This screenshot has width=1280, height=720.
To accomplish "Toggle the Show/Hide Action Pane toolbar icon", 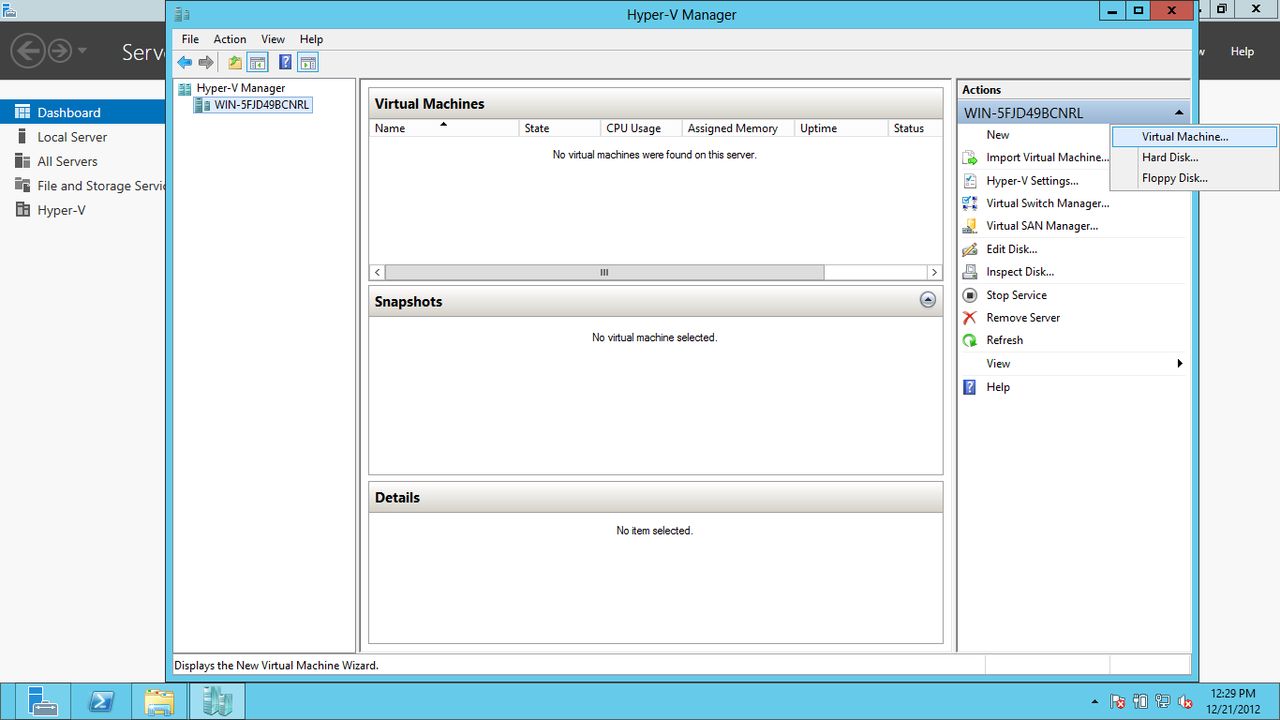I will point(308,62).
